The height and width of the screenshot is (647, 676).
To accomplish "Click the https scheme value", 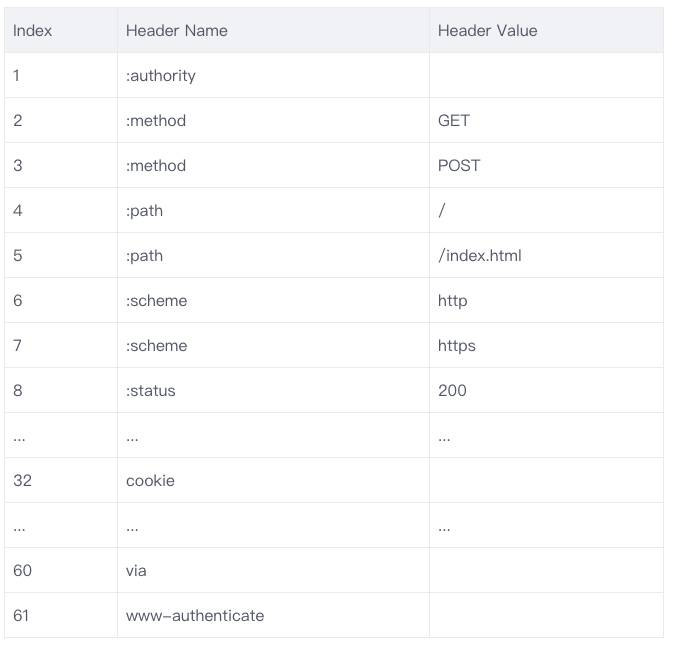I will (x=457, y=346).
